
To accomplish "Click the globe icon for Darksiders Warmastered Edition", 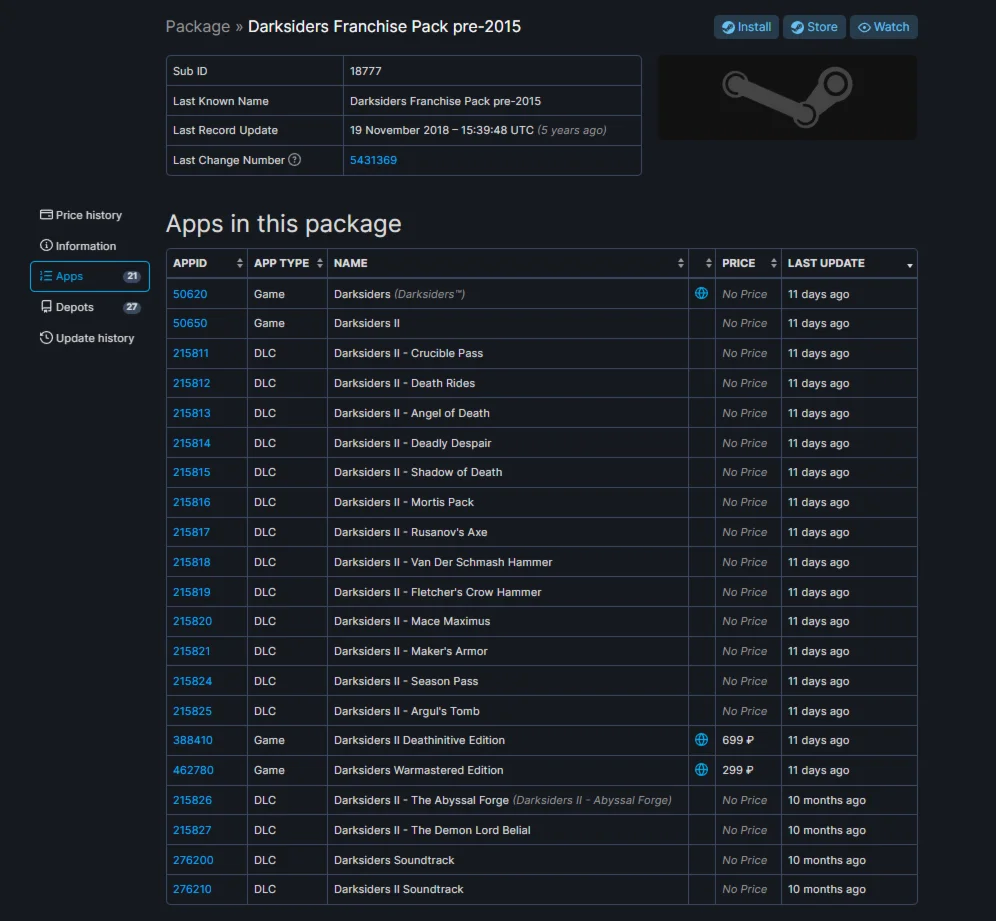I will tap(701, 770).
